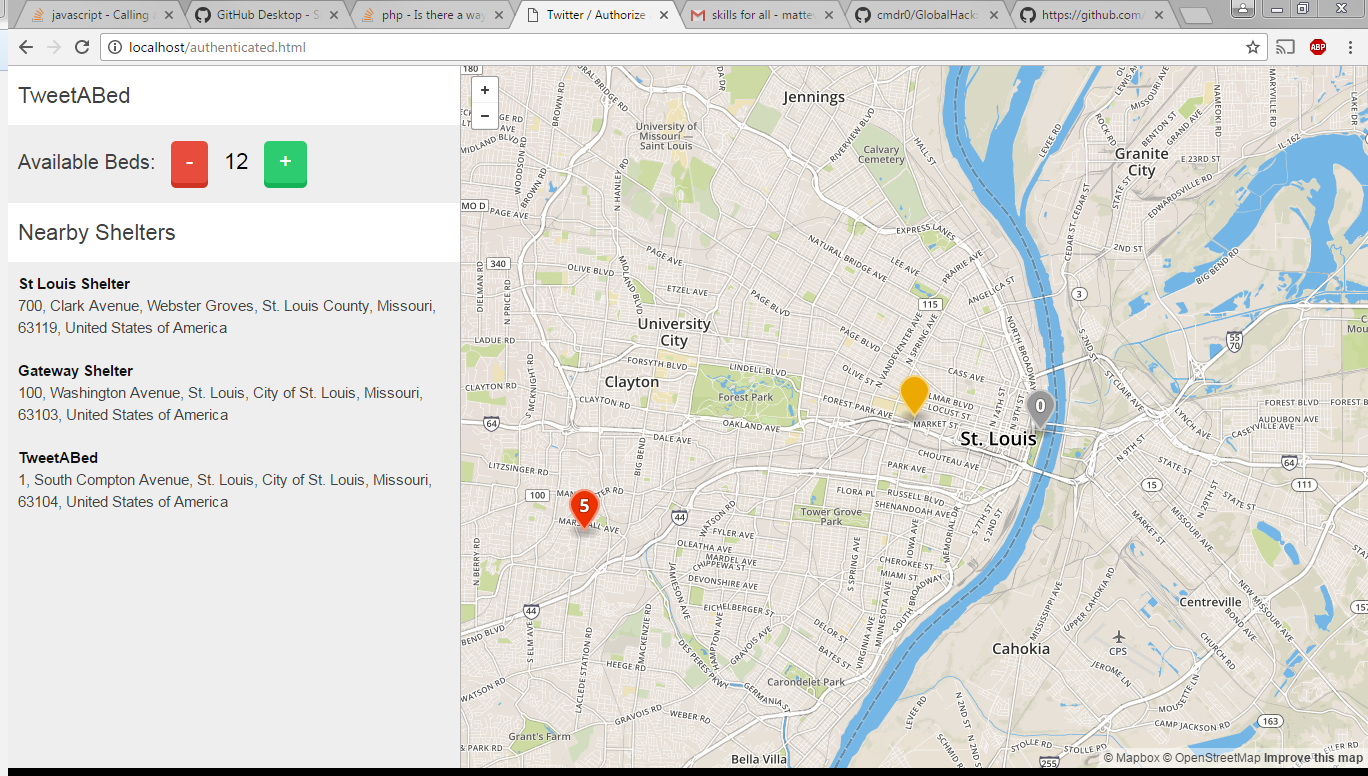Screen dimensions: 1368x776
Task: Click the 'Improve this map' link
Action: (1313, 758)
